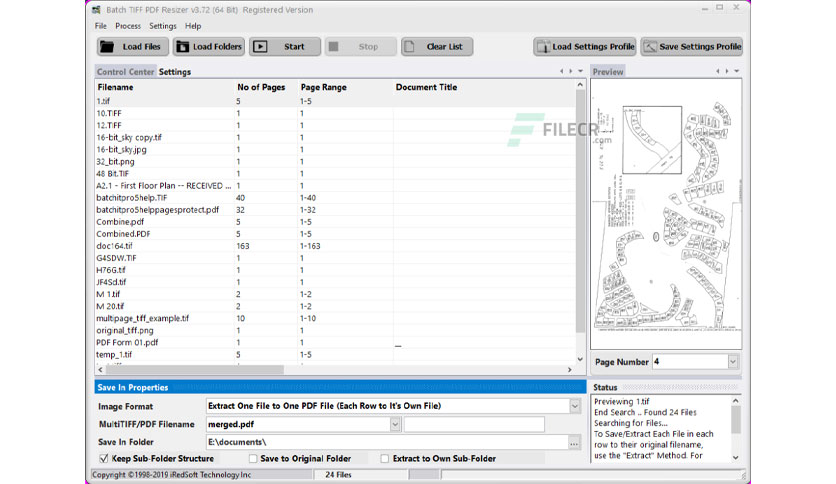Viewport: 836px width, 484px height.
Task: Click the Preview panel right arrow
Action: click(727, 71)
